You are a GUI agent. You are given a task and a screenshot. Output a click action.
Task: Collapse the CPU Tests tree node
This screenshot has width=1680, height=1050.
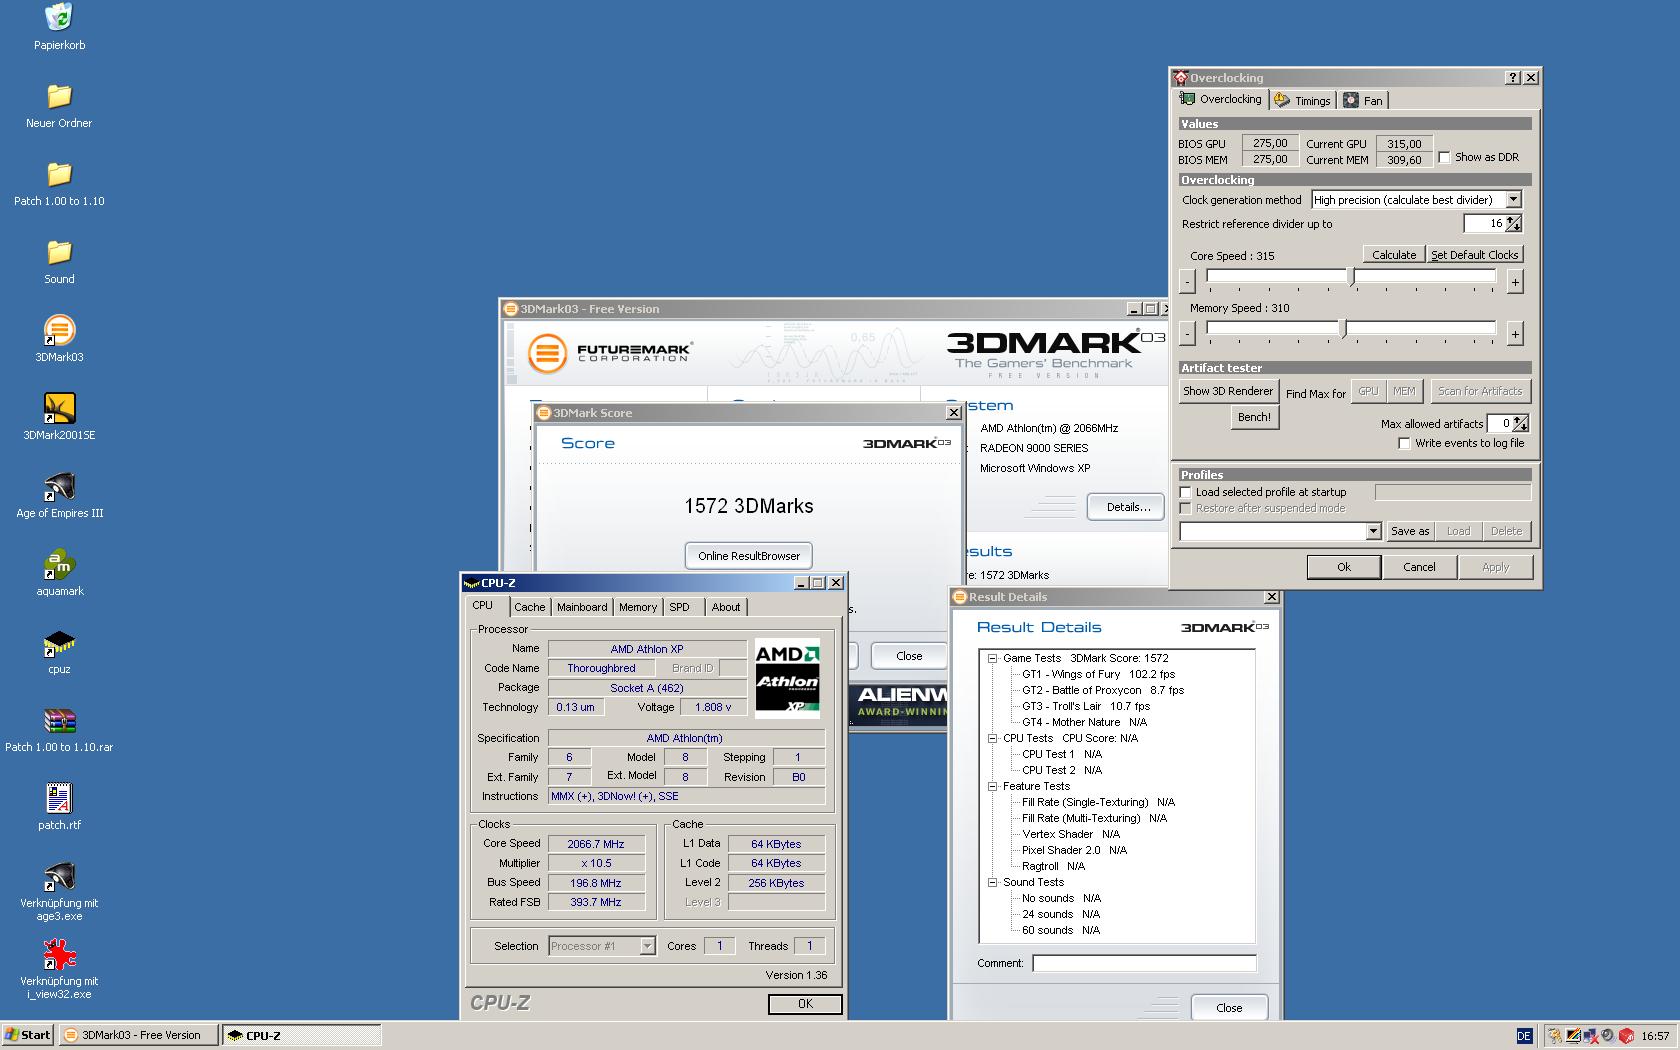992,738
